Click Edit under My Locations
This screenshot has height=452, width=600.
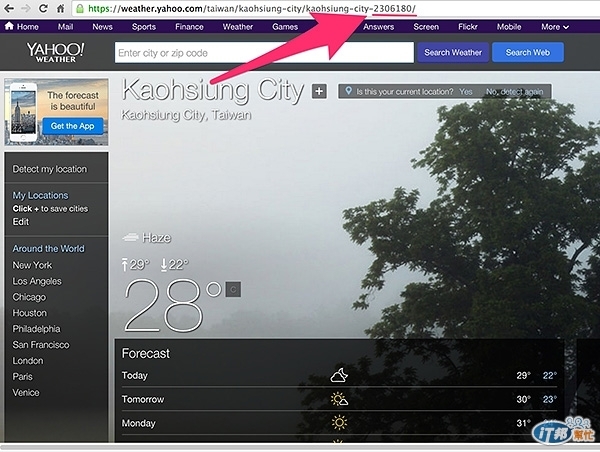[x=21, y=222]
